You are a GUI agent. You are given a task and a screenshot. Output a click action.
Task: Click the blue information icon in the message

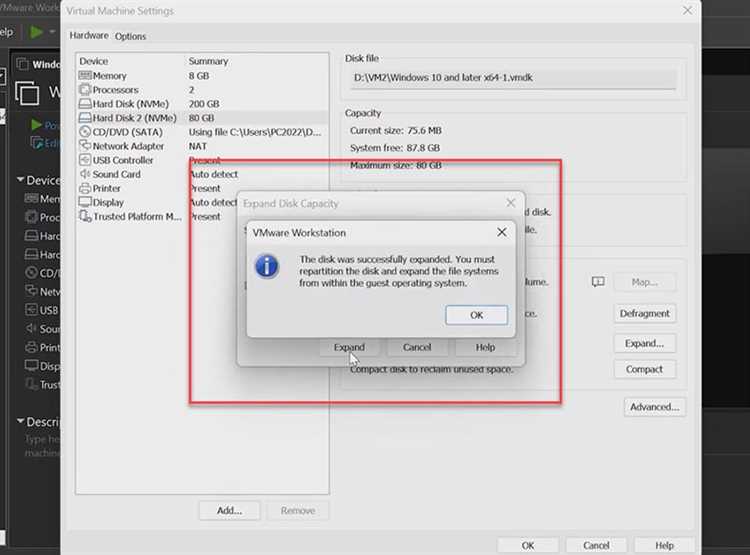point(267,266)
